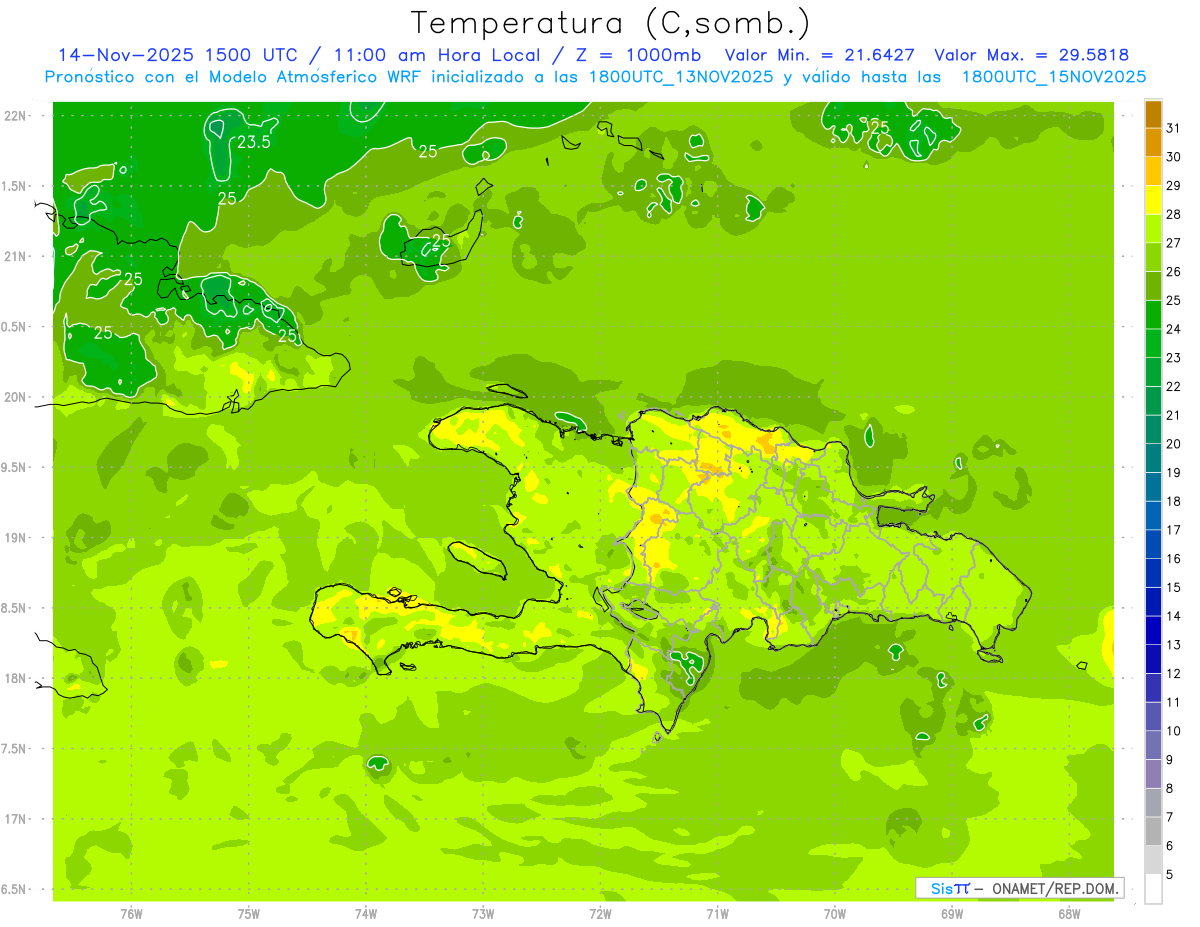Click the color scale label '20'
This screenshot has width=1200, height=927.
1173,444
